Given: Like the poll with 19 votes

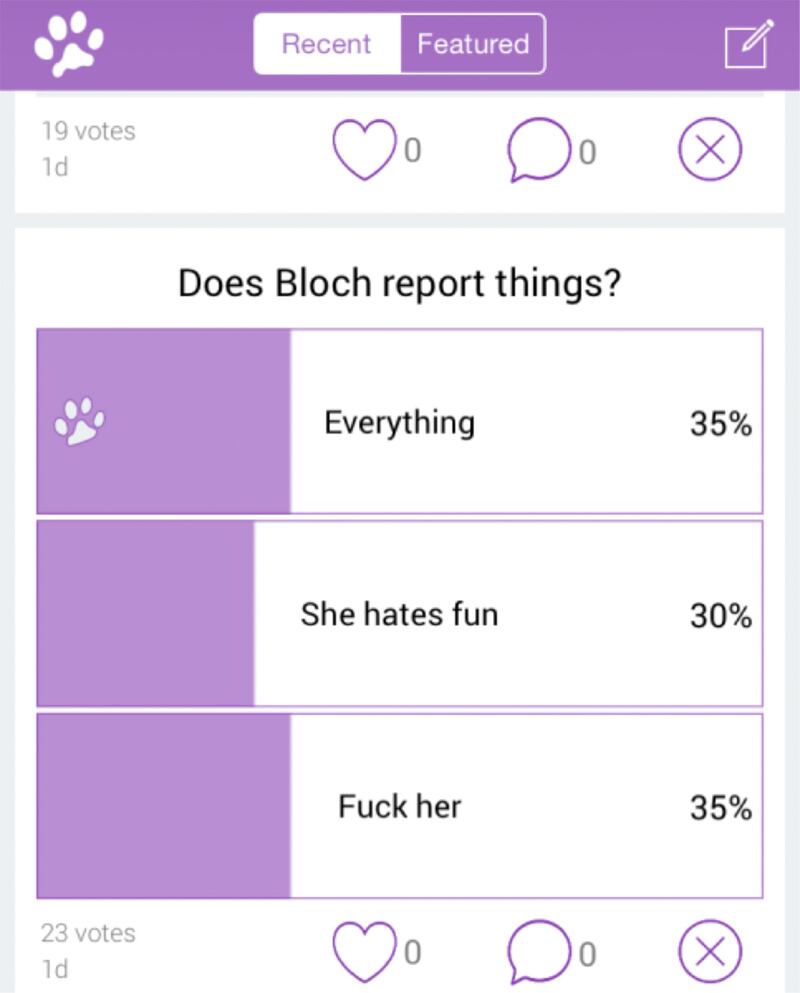Looking at the screenshot, I should [x=364, y=151].
